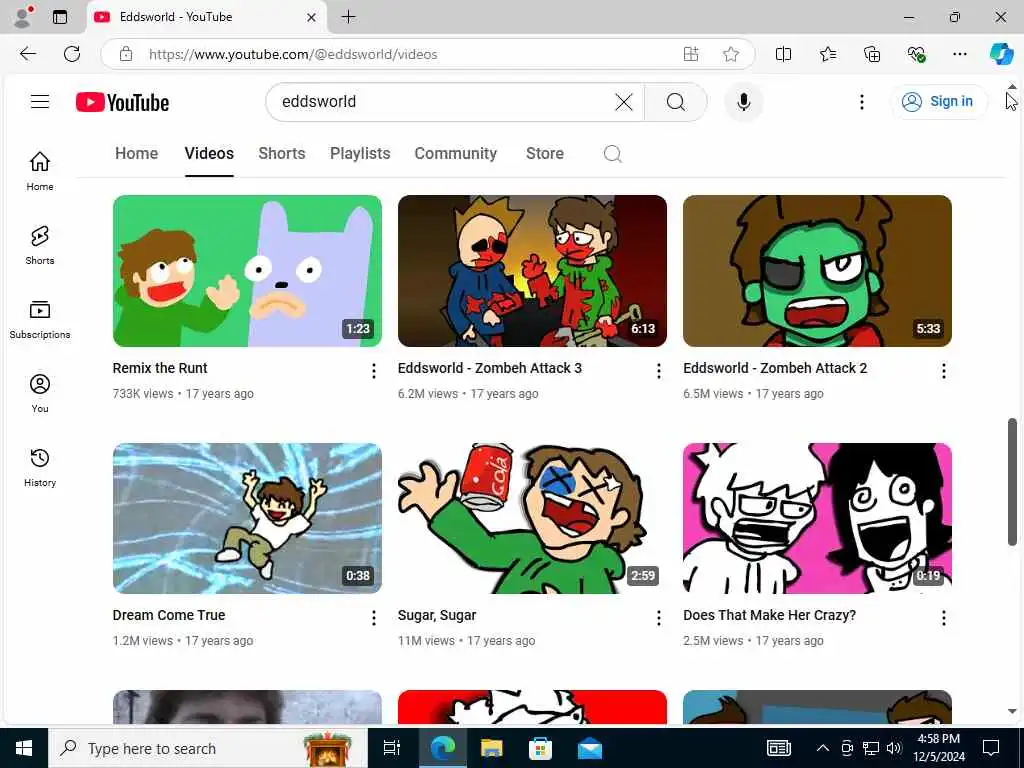The height and width of the screenshot is (768, 1024).
Task: Run search with the magnifier button
Action: [676, 102]
